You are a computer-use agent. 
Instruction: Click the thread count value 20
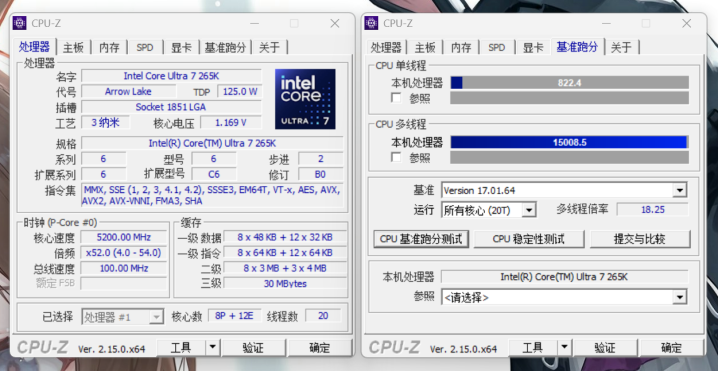click(323, 316)
